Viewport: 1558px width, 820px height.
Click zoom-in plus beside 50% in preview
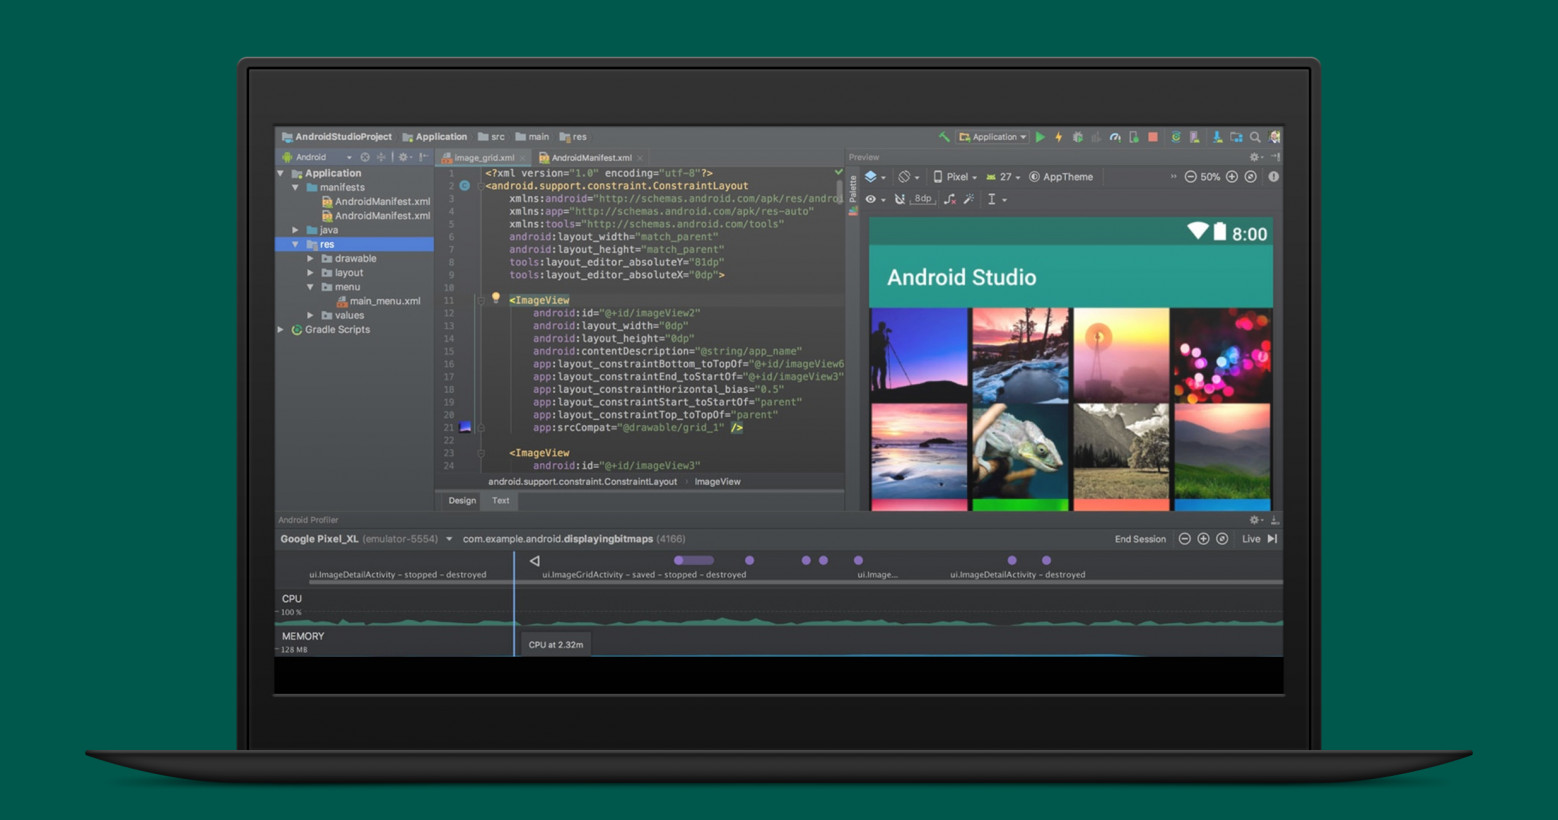1232,177
